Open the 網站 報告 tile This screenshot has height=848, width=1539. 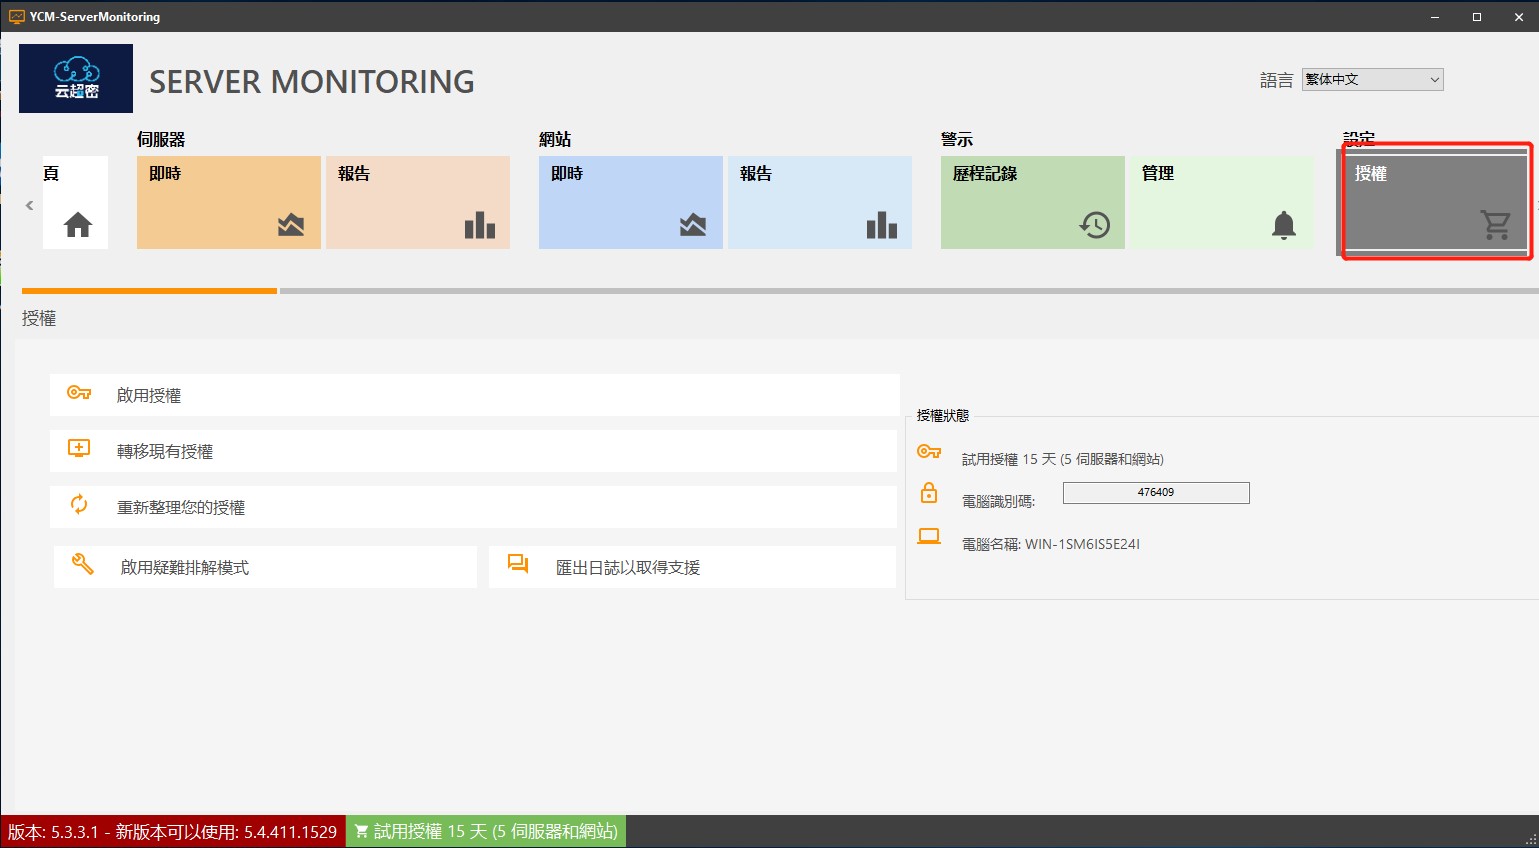(x=820, y=202)
